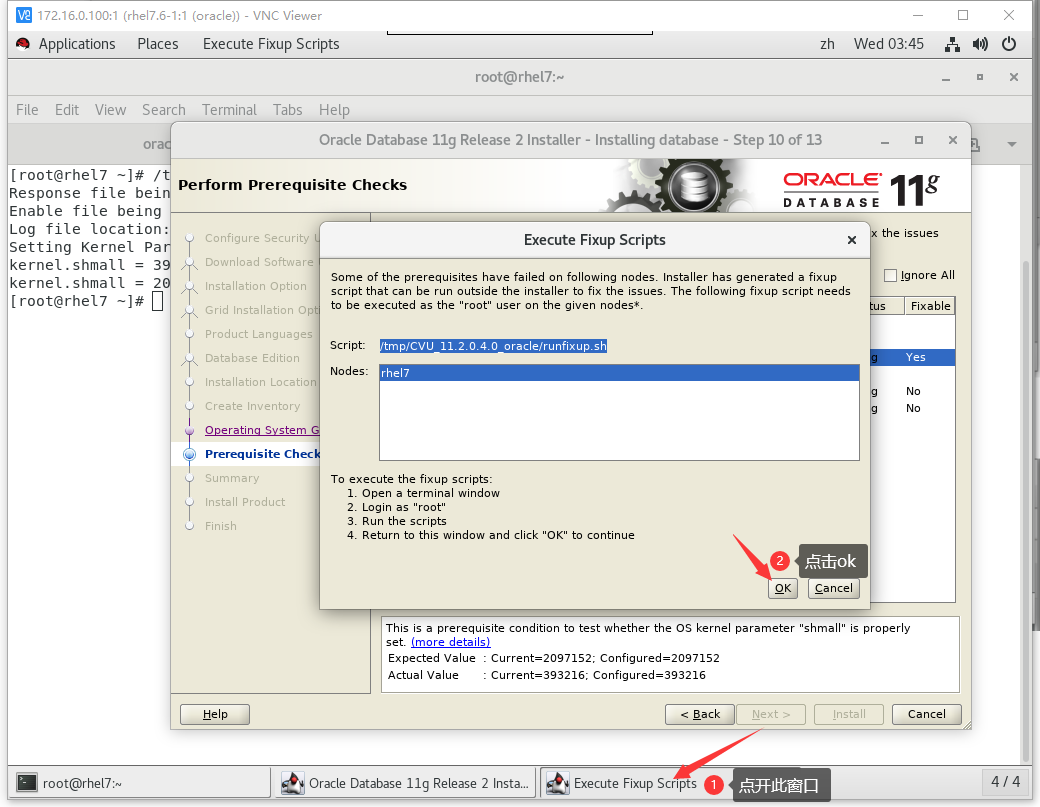Select the Prerequisite Checks step

(x=262, y=454)
